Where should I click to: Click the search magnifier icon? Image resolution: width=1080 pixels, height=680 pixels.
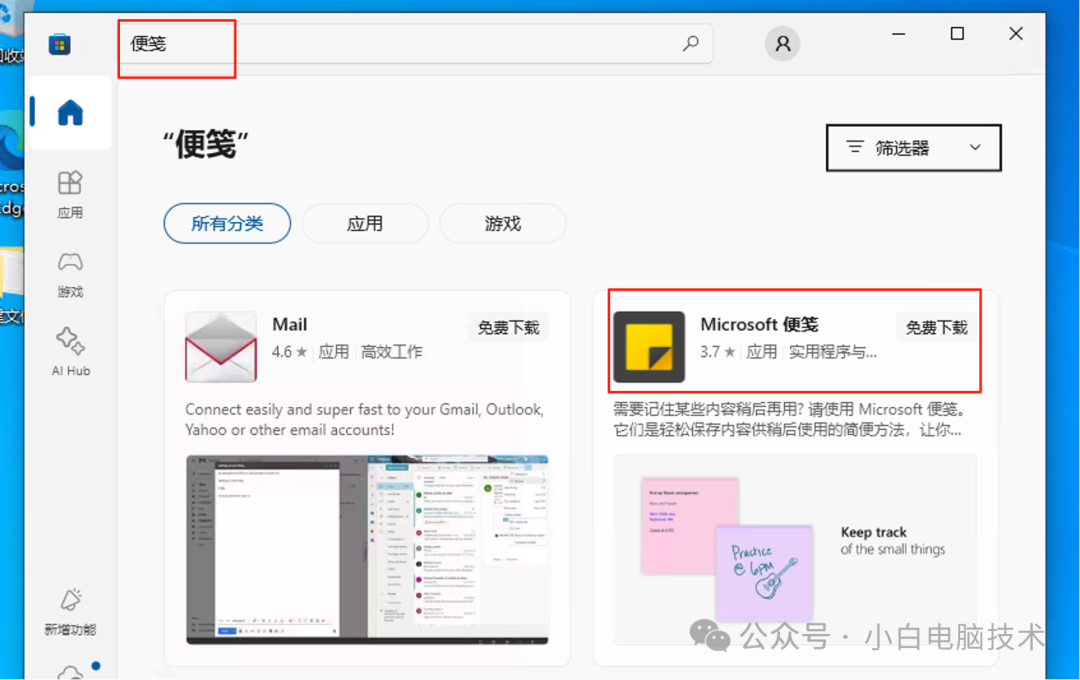690,43
